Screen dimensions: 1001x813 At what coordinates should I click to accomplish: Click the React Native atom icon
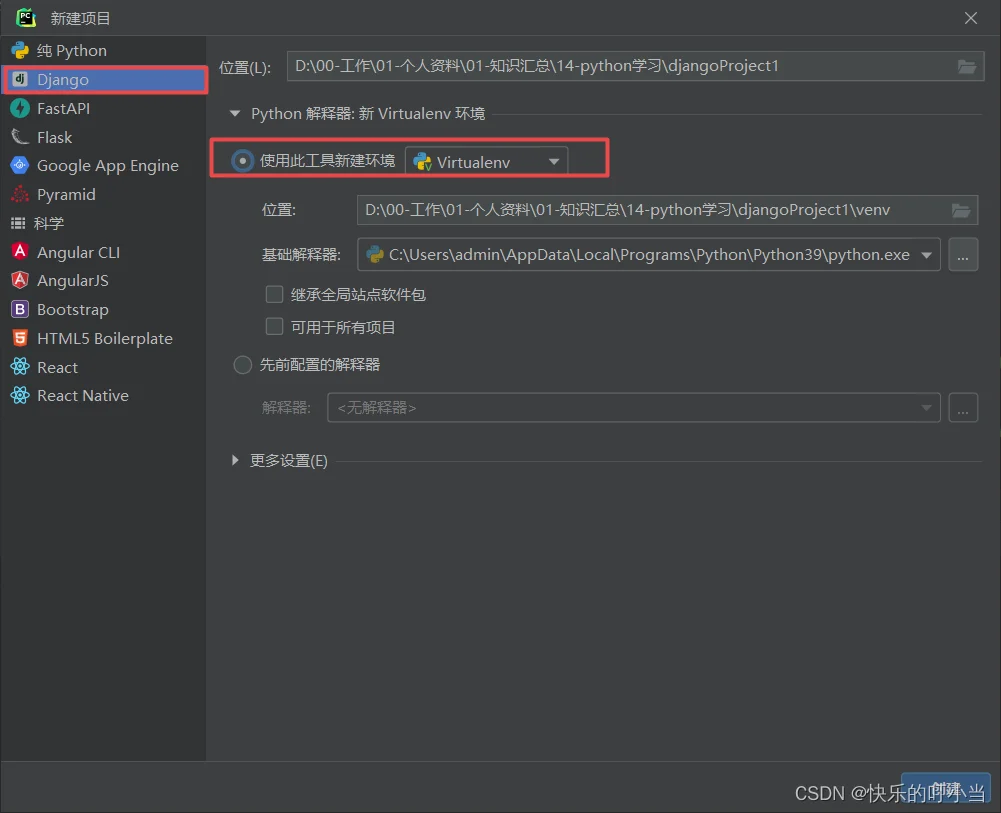point(20,395)
